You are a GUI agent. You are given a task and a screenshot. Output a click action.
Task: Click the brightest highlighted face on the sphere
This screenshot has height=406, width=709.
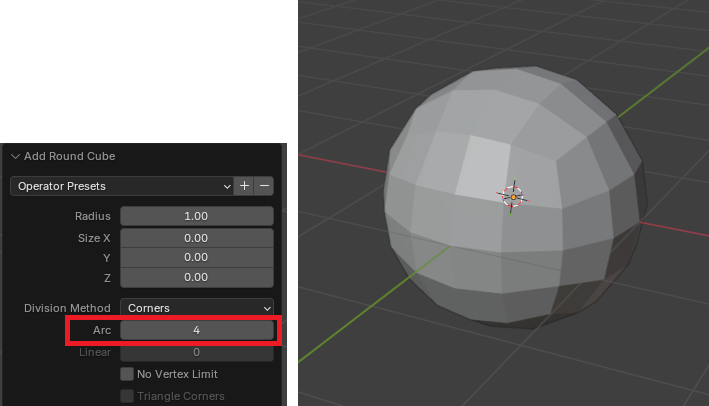482,166
